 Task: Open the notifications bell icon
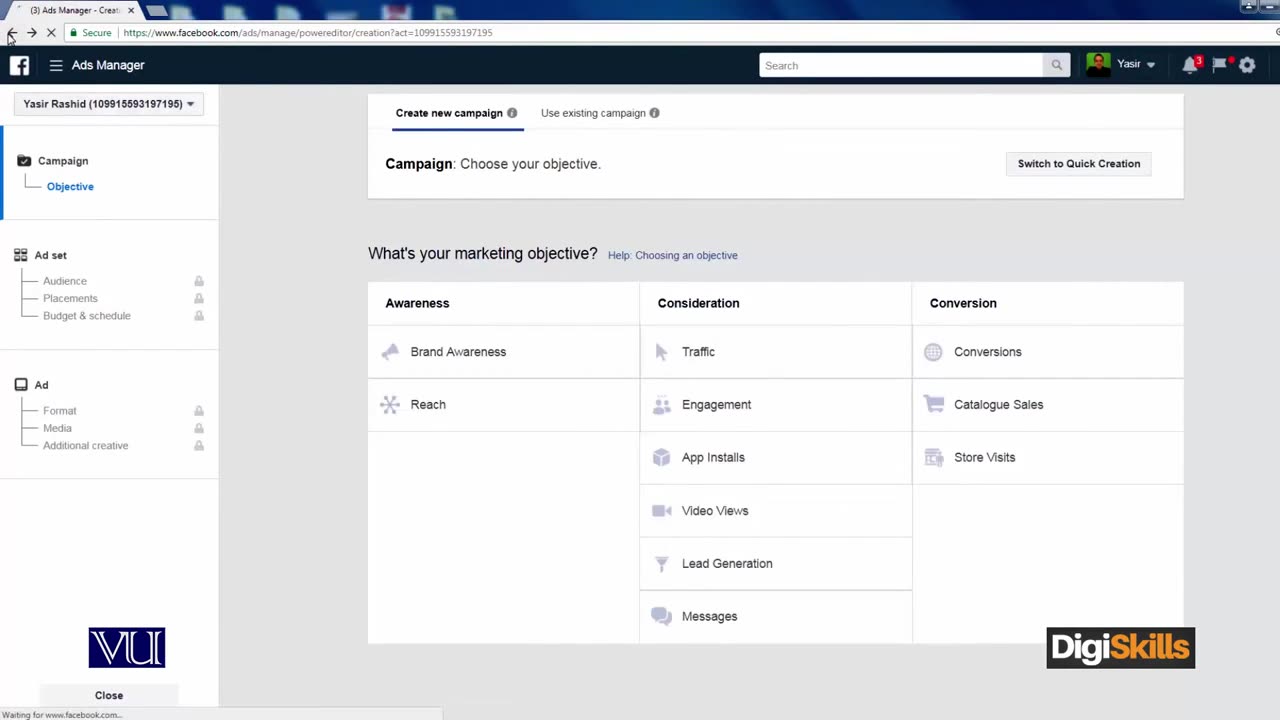pos(1189,65)
